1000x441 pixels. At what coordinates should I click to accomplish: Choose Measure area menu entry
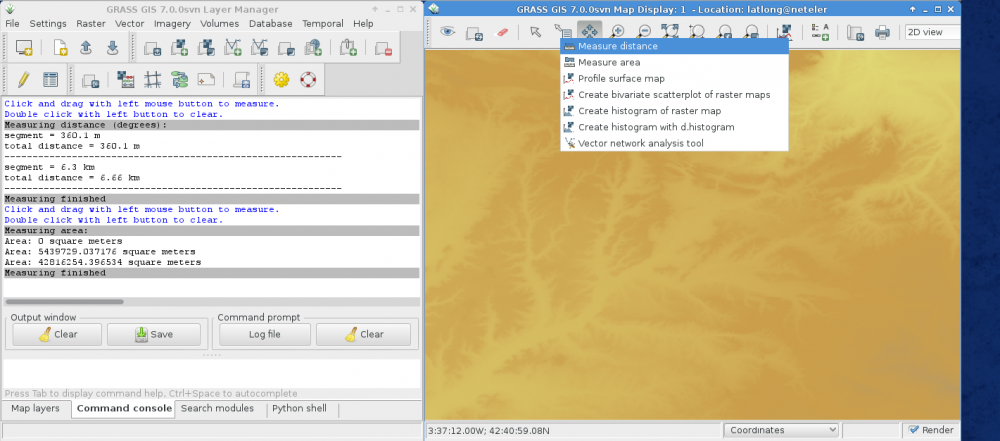point(674,62)
